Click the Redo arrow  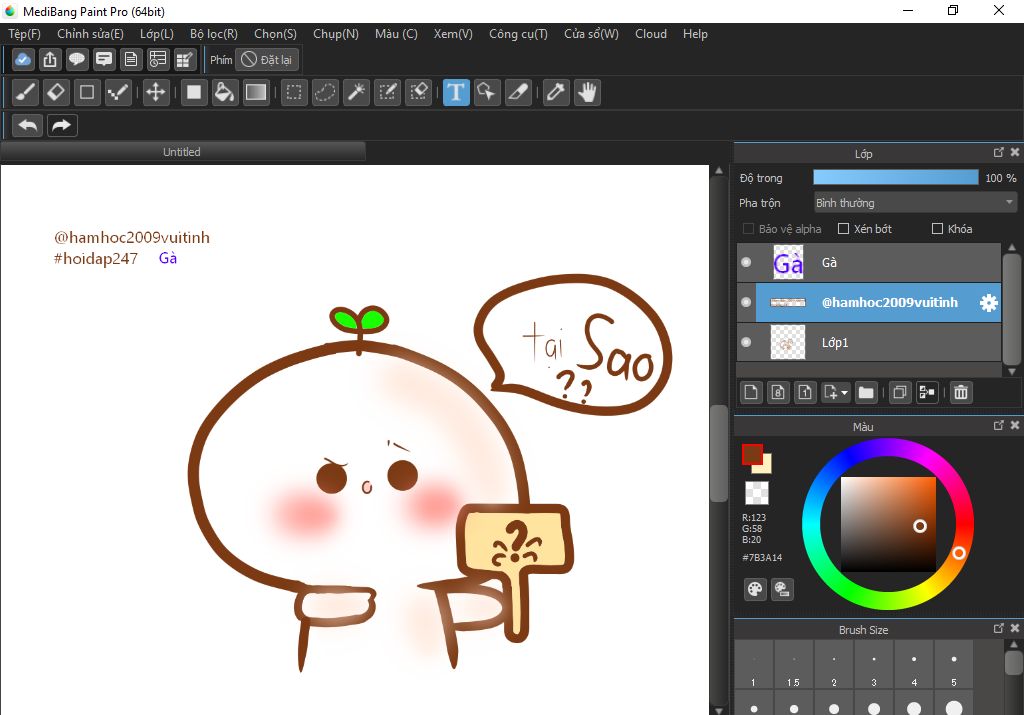coord(62,125)
